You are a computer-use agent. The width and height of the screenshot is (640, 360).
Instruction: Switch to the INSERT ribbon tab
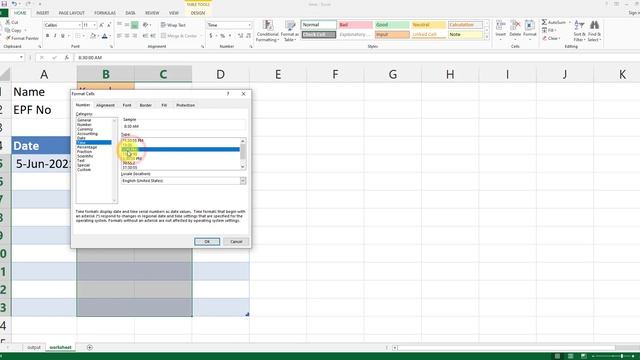(42, 13)
